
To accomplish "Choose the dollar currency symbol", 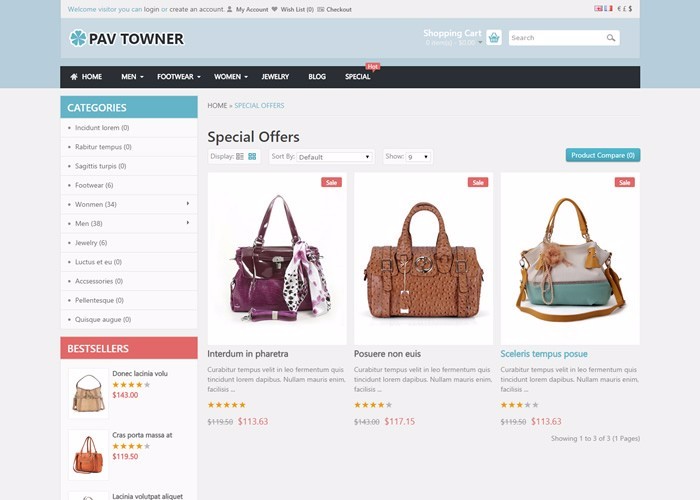I will coord(630,8).
